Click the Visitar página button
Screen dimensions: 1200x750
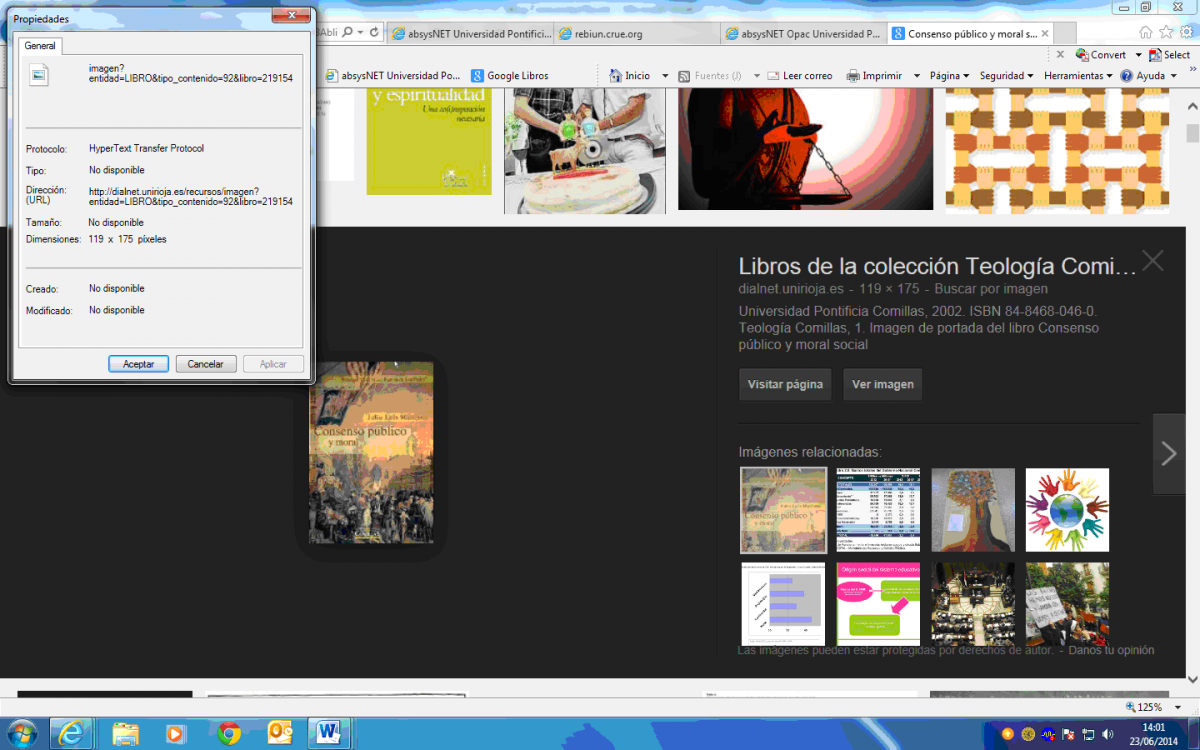pyautogui.click(x=785, y=384)
